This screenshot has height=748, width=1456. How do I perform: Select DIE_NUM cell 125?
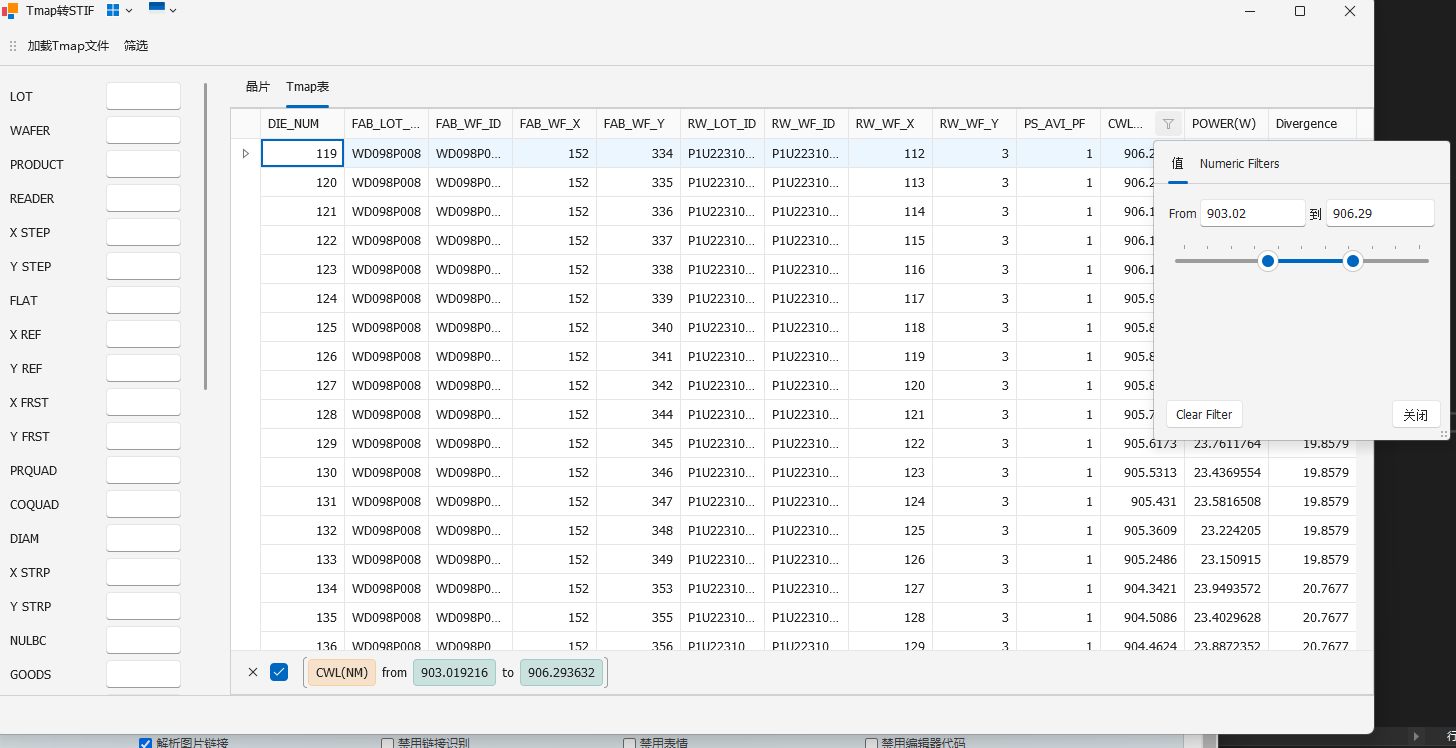point(302,327)
